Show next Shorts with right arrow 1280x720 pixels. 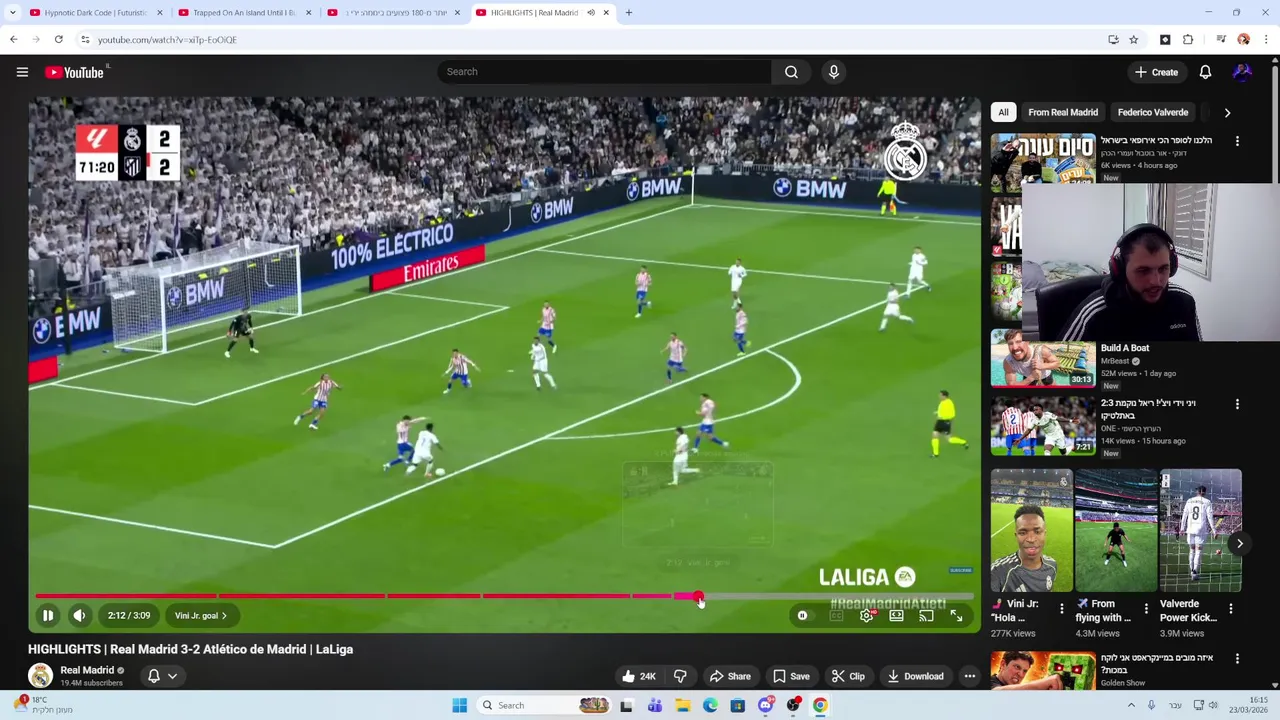click(1239, 544)
